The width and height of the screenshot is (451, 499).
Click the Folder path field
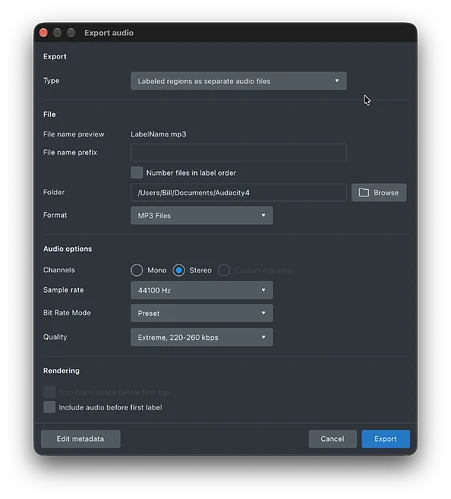click(238, 193)
